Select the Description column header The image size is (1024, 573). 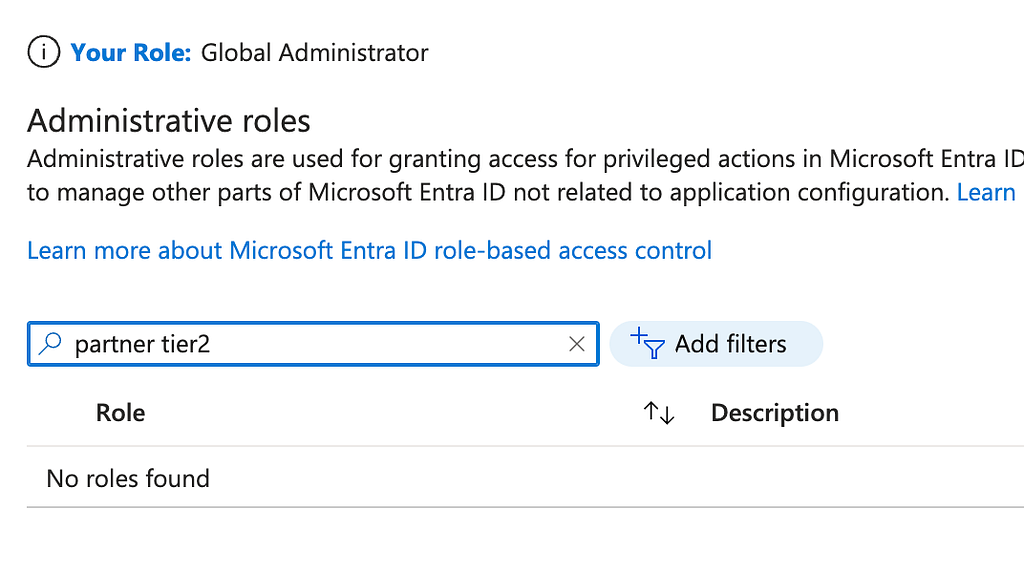coord(774,413)
